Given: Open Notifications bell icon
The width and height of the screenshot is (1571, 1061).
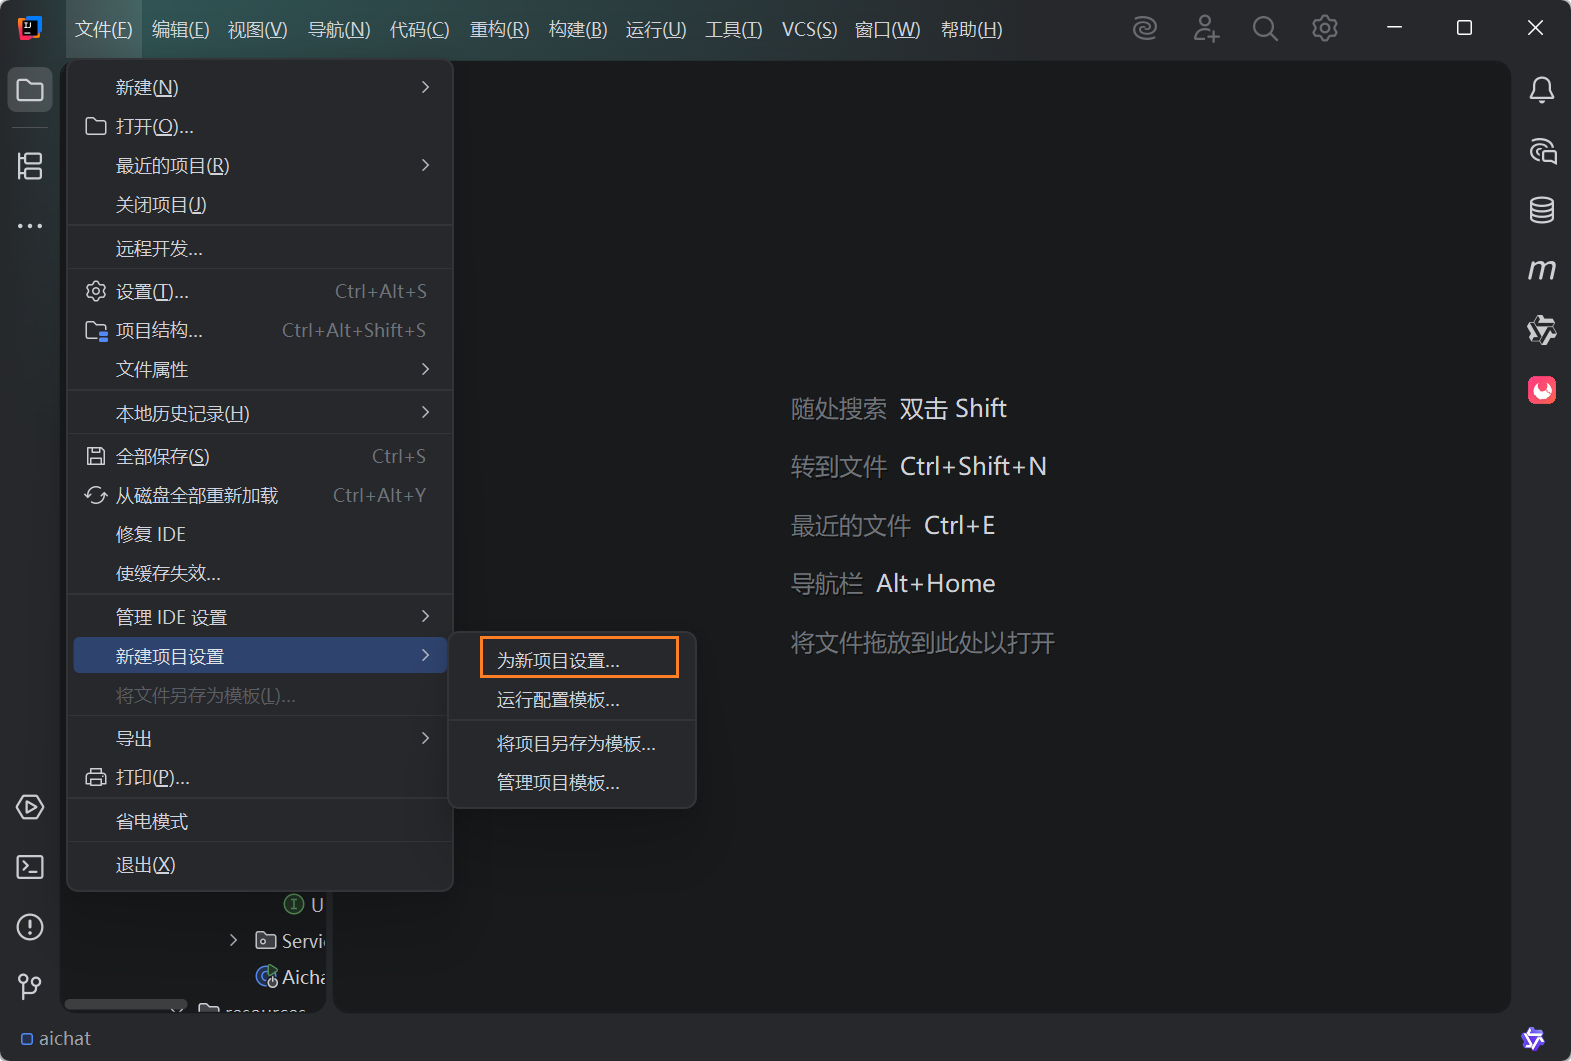Looking at the screenshot, I should [x=1541, y=91].
